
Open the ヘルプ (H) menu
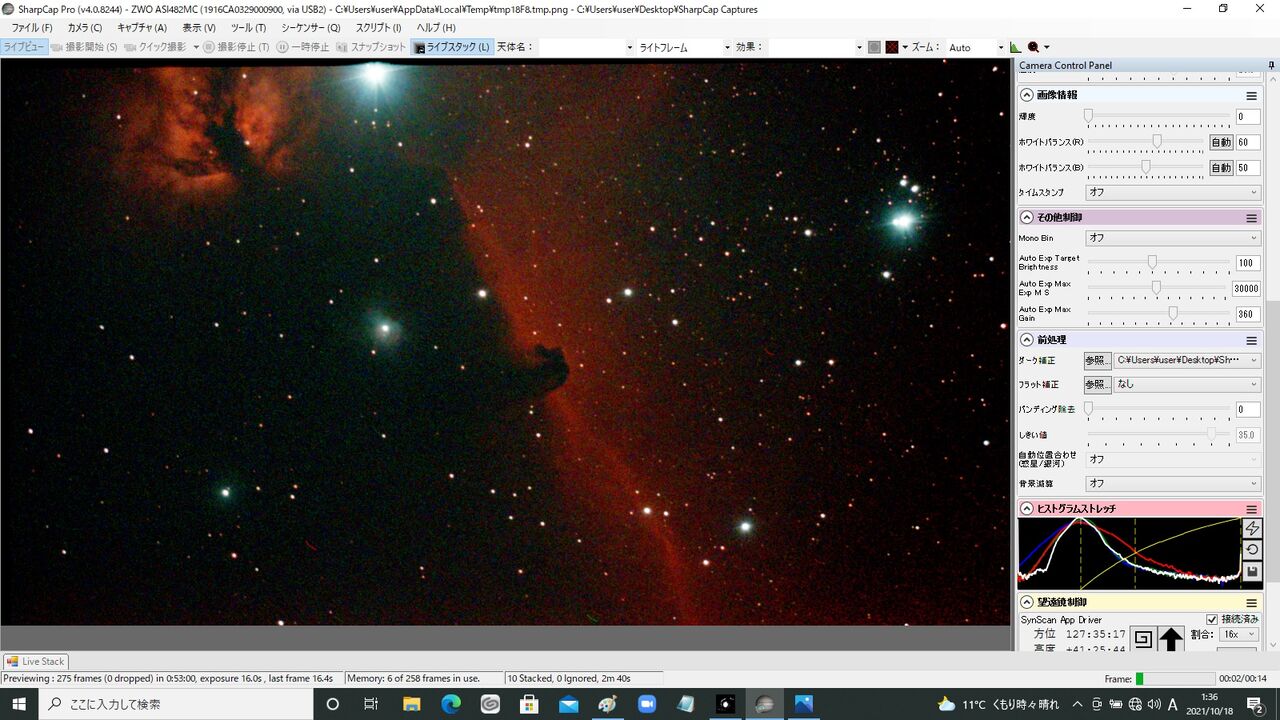[435, 28]
